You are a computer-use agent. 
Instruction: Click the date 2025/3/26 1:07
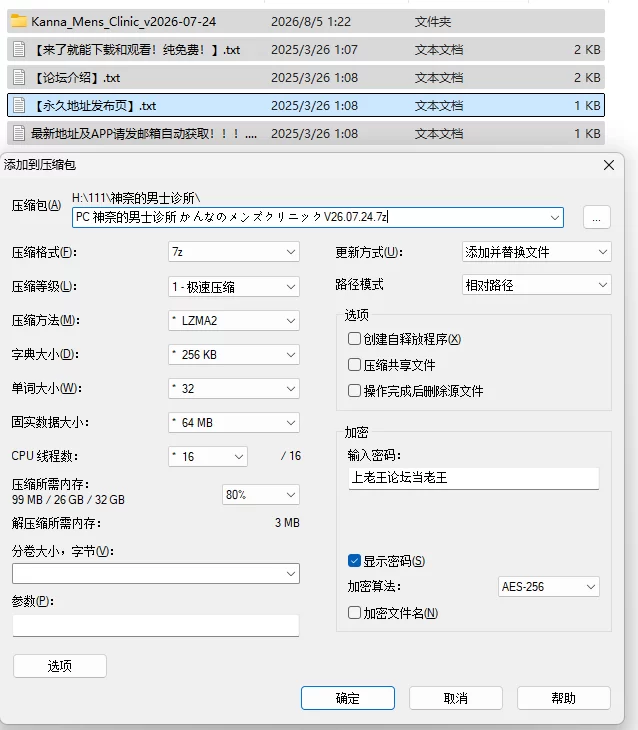click(x=314, y=50)
